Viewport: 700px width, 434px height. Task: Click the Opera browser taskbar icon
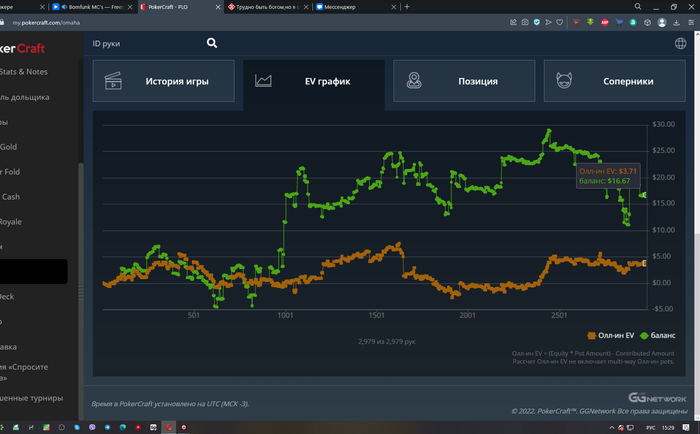168,427
